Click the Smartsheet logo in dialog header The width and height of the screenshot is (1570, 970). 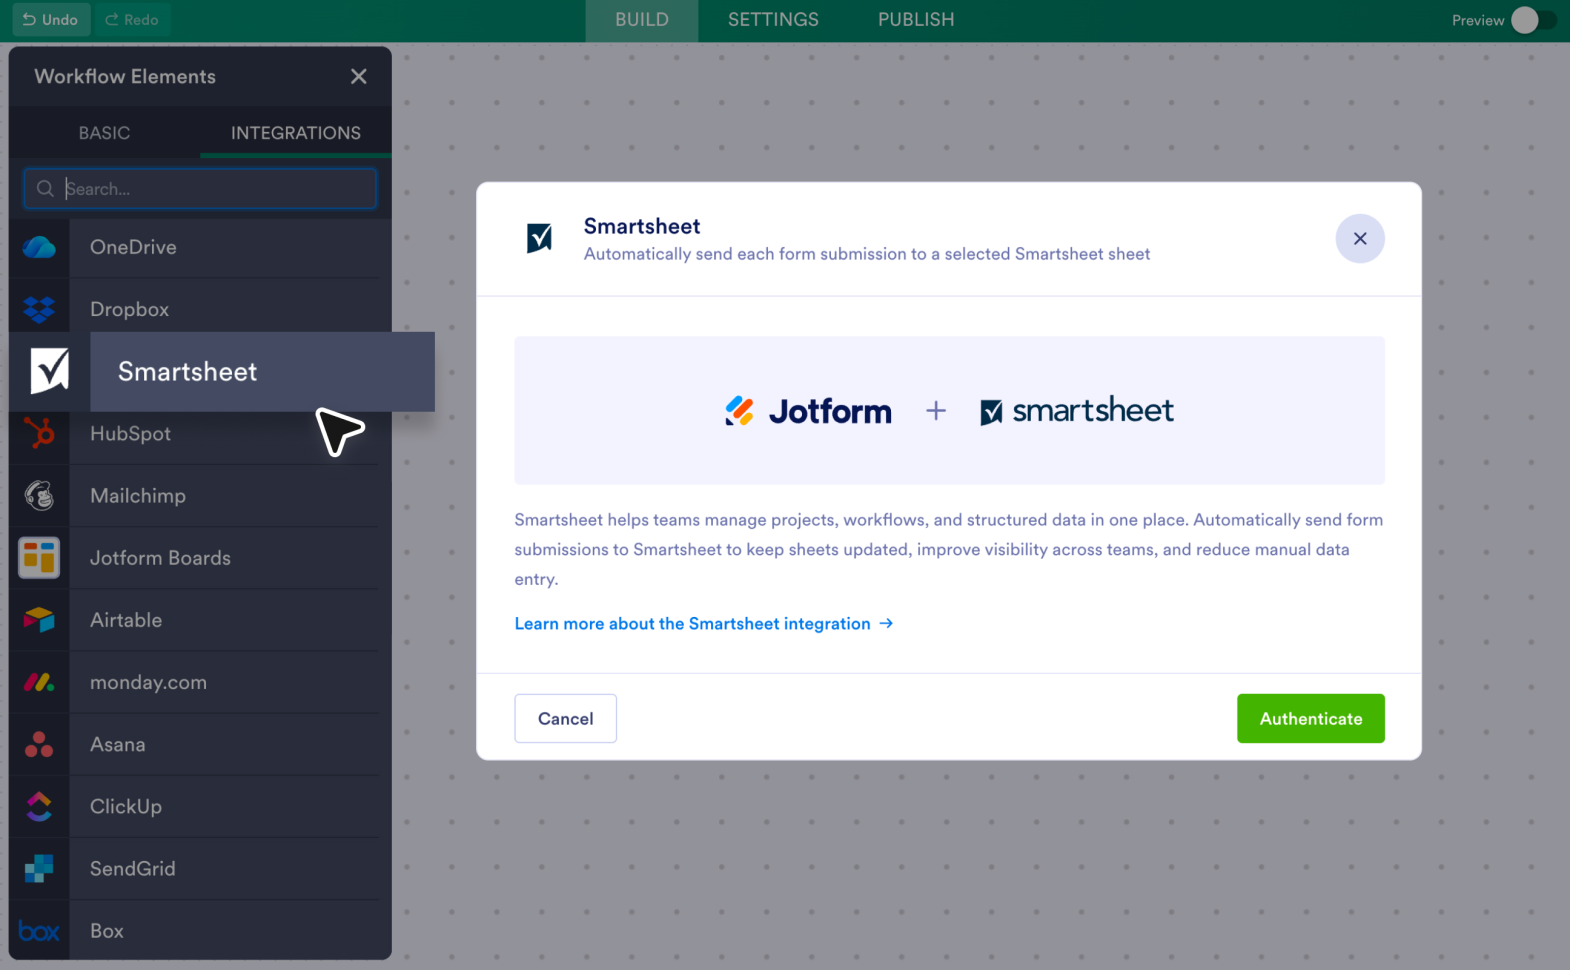pos(539,238)
